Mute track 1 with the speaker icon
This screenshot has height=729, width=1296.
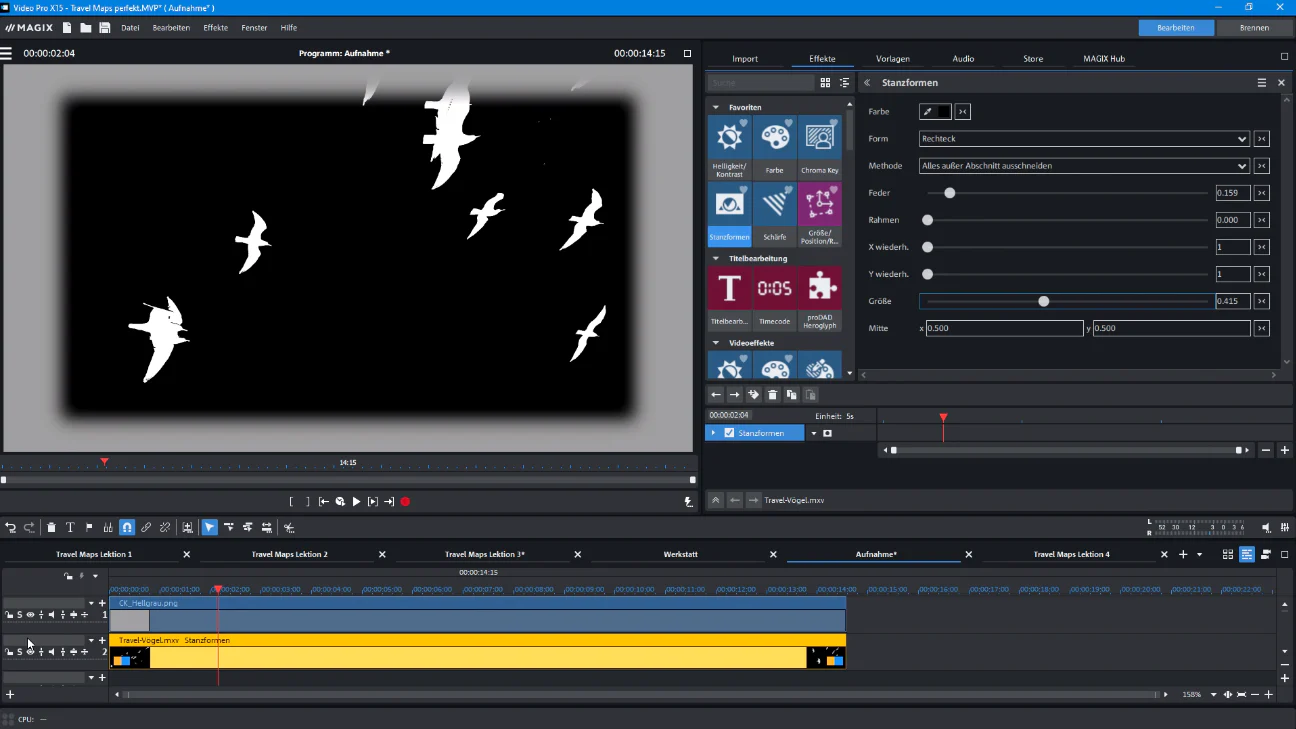[x=51, y=615]
